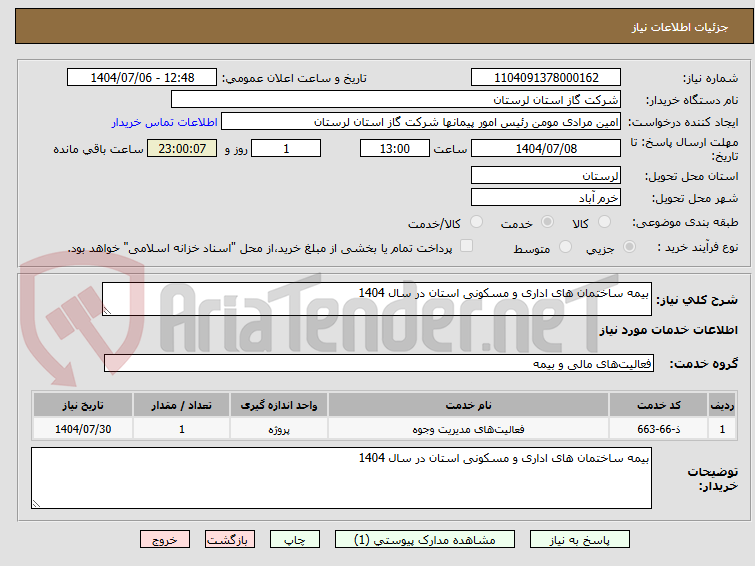Click the delivery province field لرستان

[546, 175]
